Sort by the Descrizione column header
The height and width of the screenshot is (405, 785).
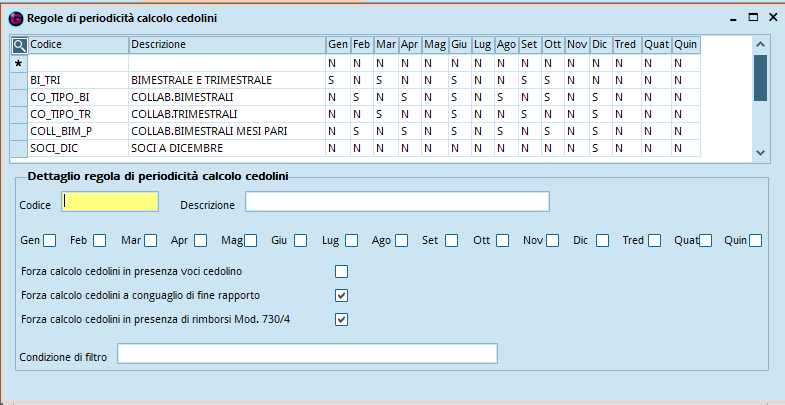[227, 45]
